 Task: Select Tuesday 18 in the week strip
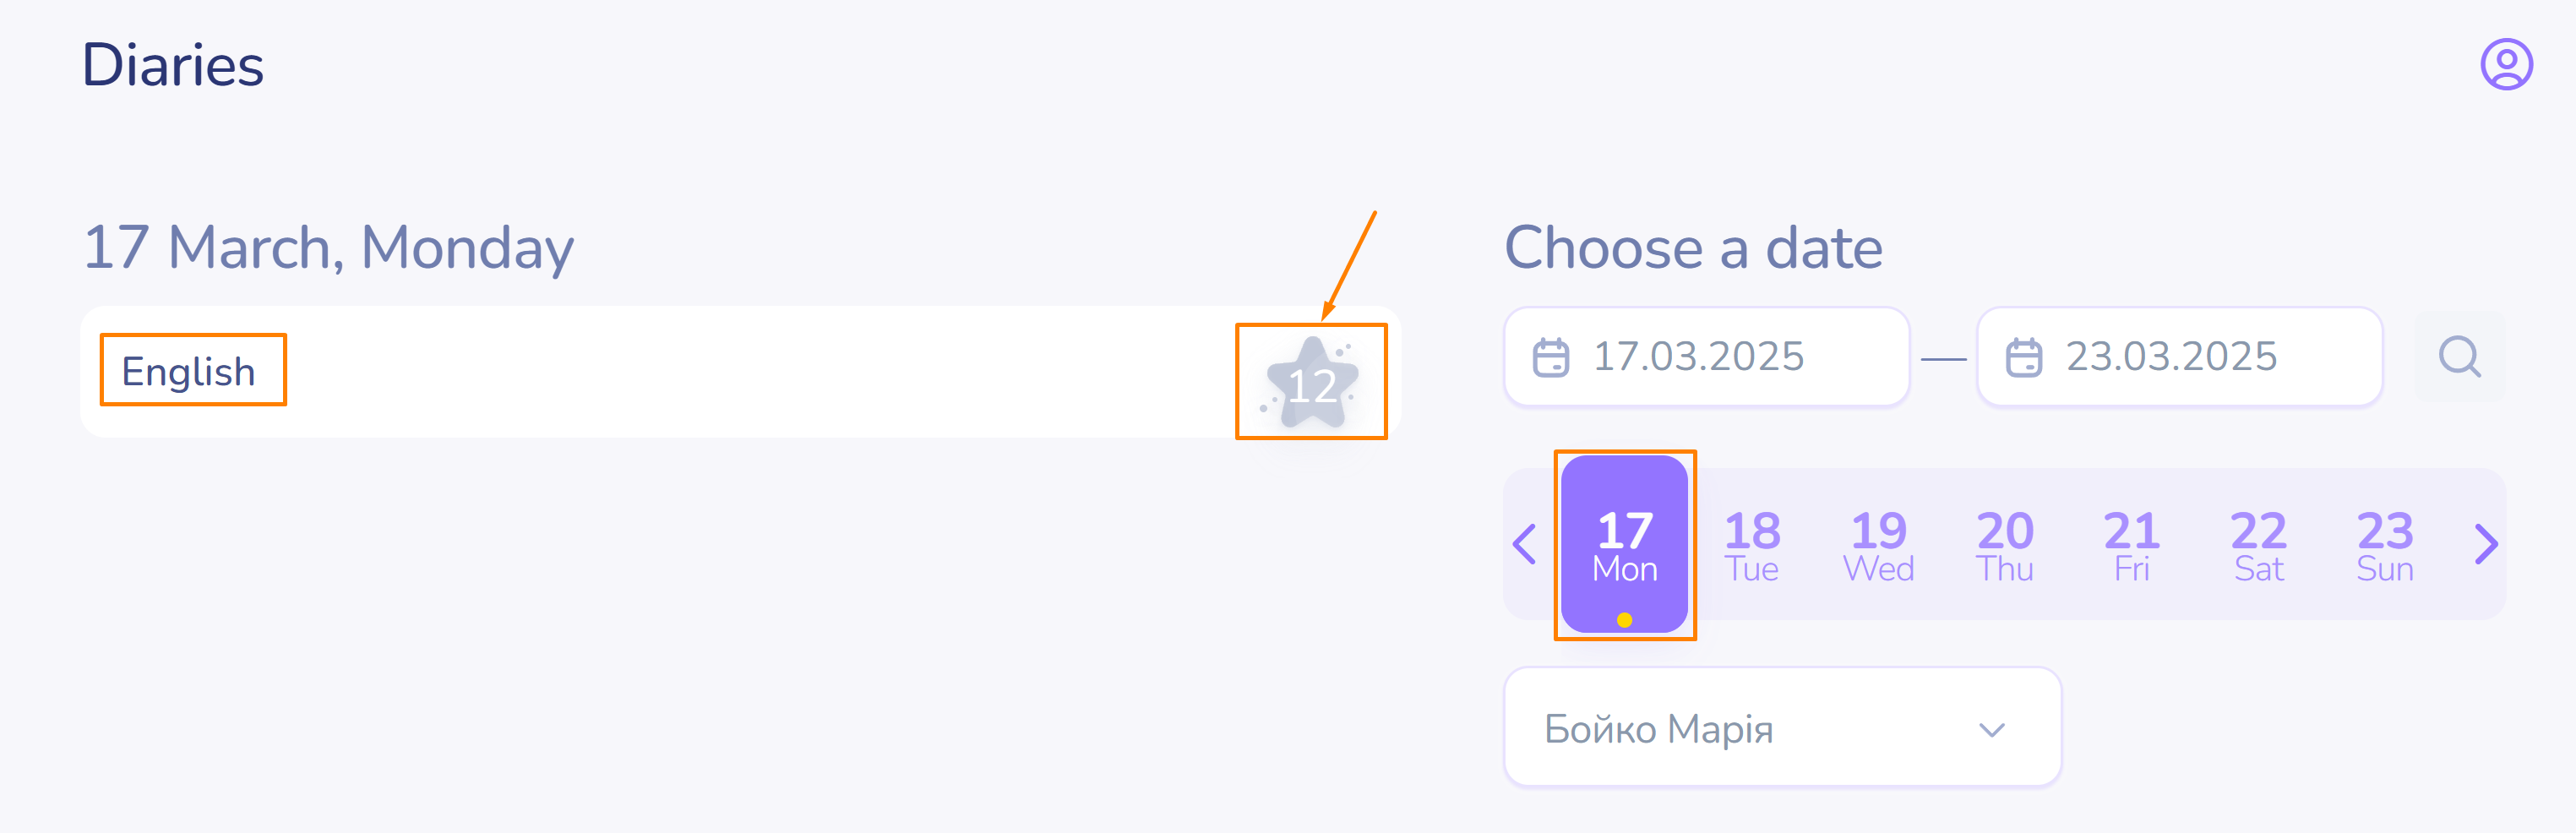1752,545
